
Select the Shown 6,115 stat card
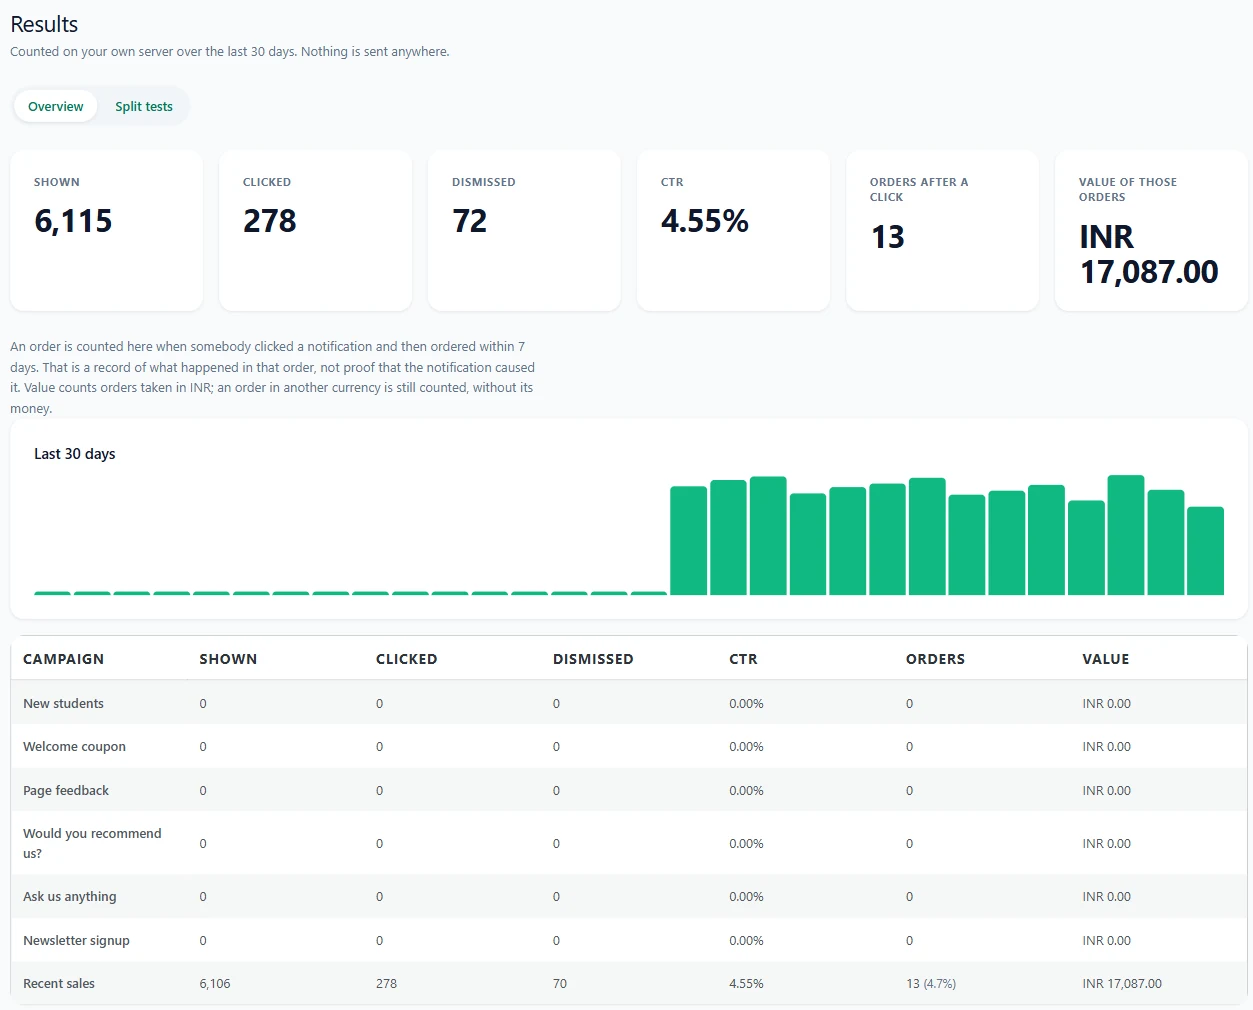107,231
